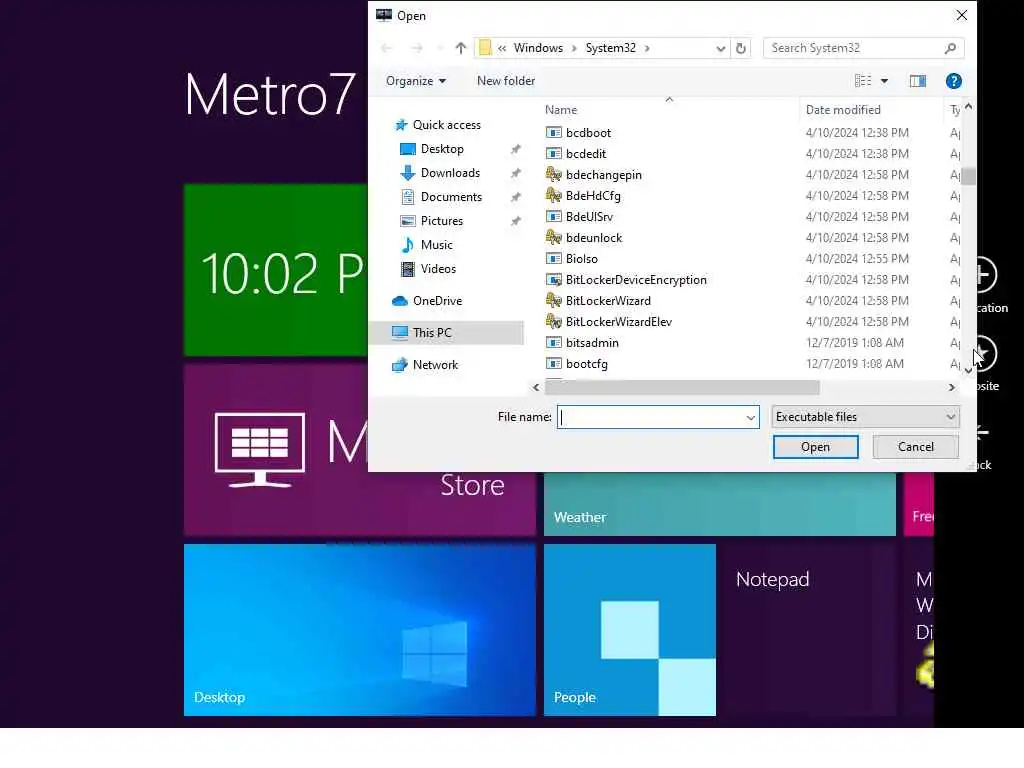Click the folder icon in address bar
This screenshot has width=1024, height=768.
pyautogui.click(x=485, y=48)
